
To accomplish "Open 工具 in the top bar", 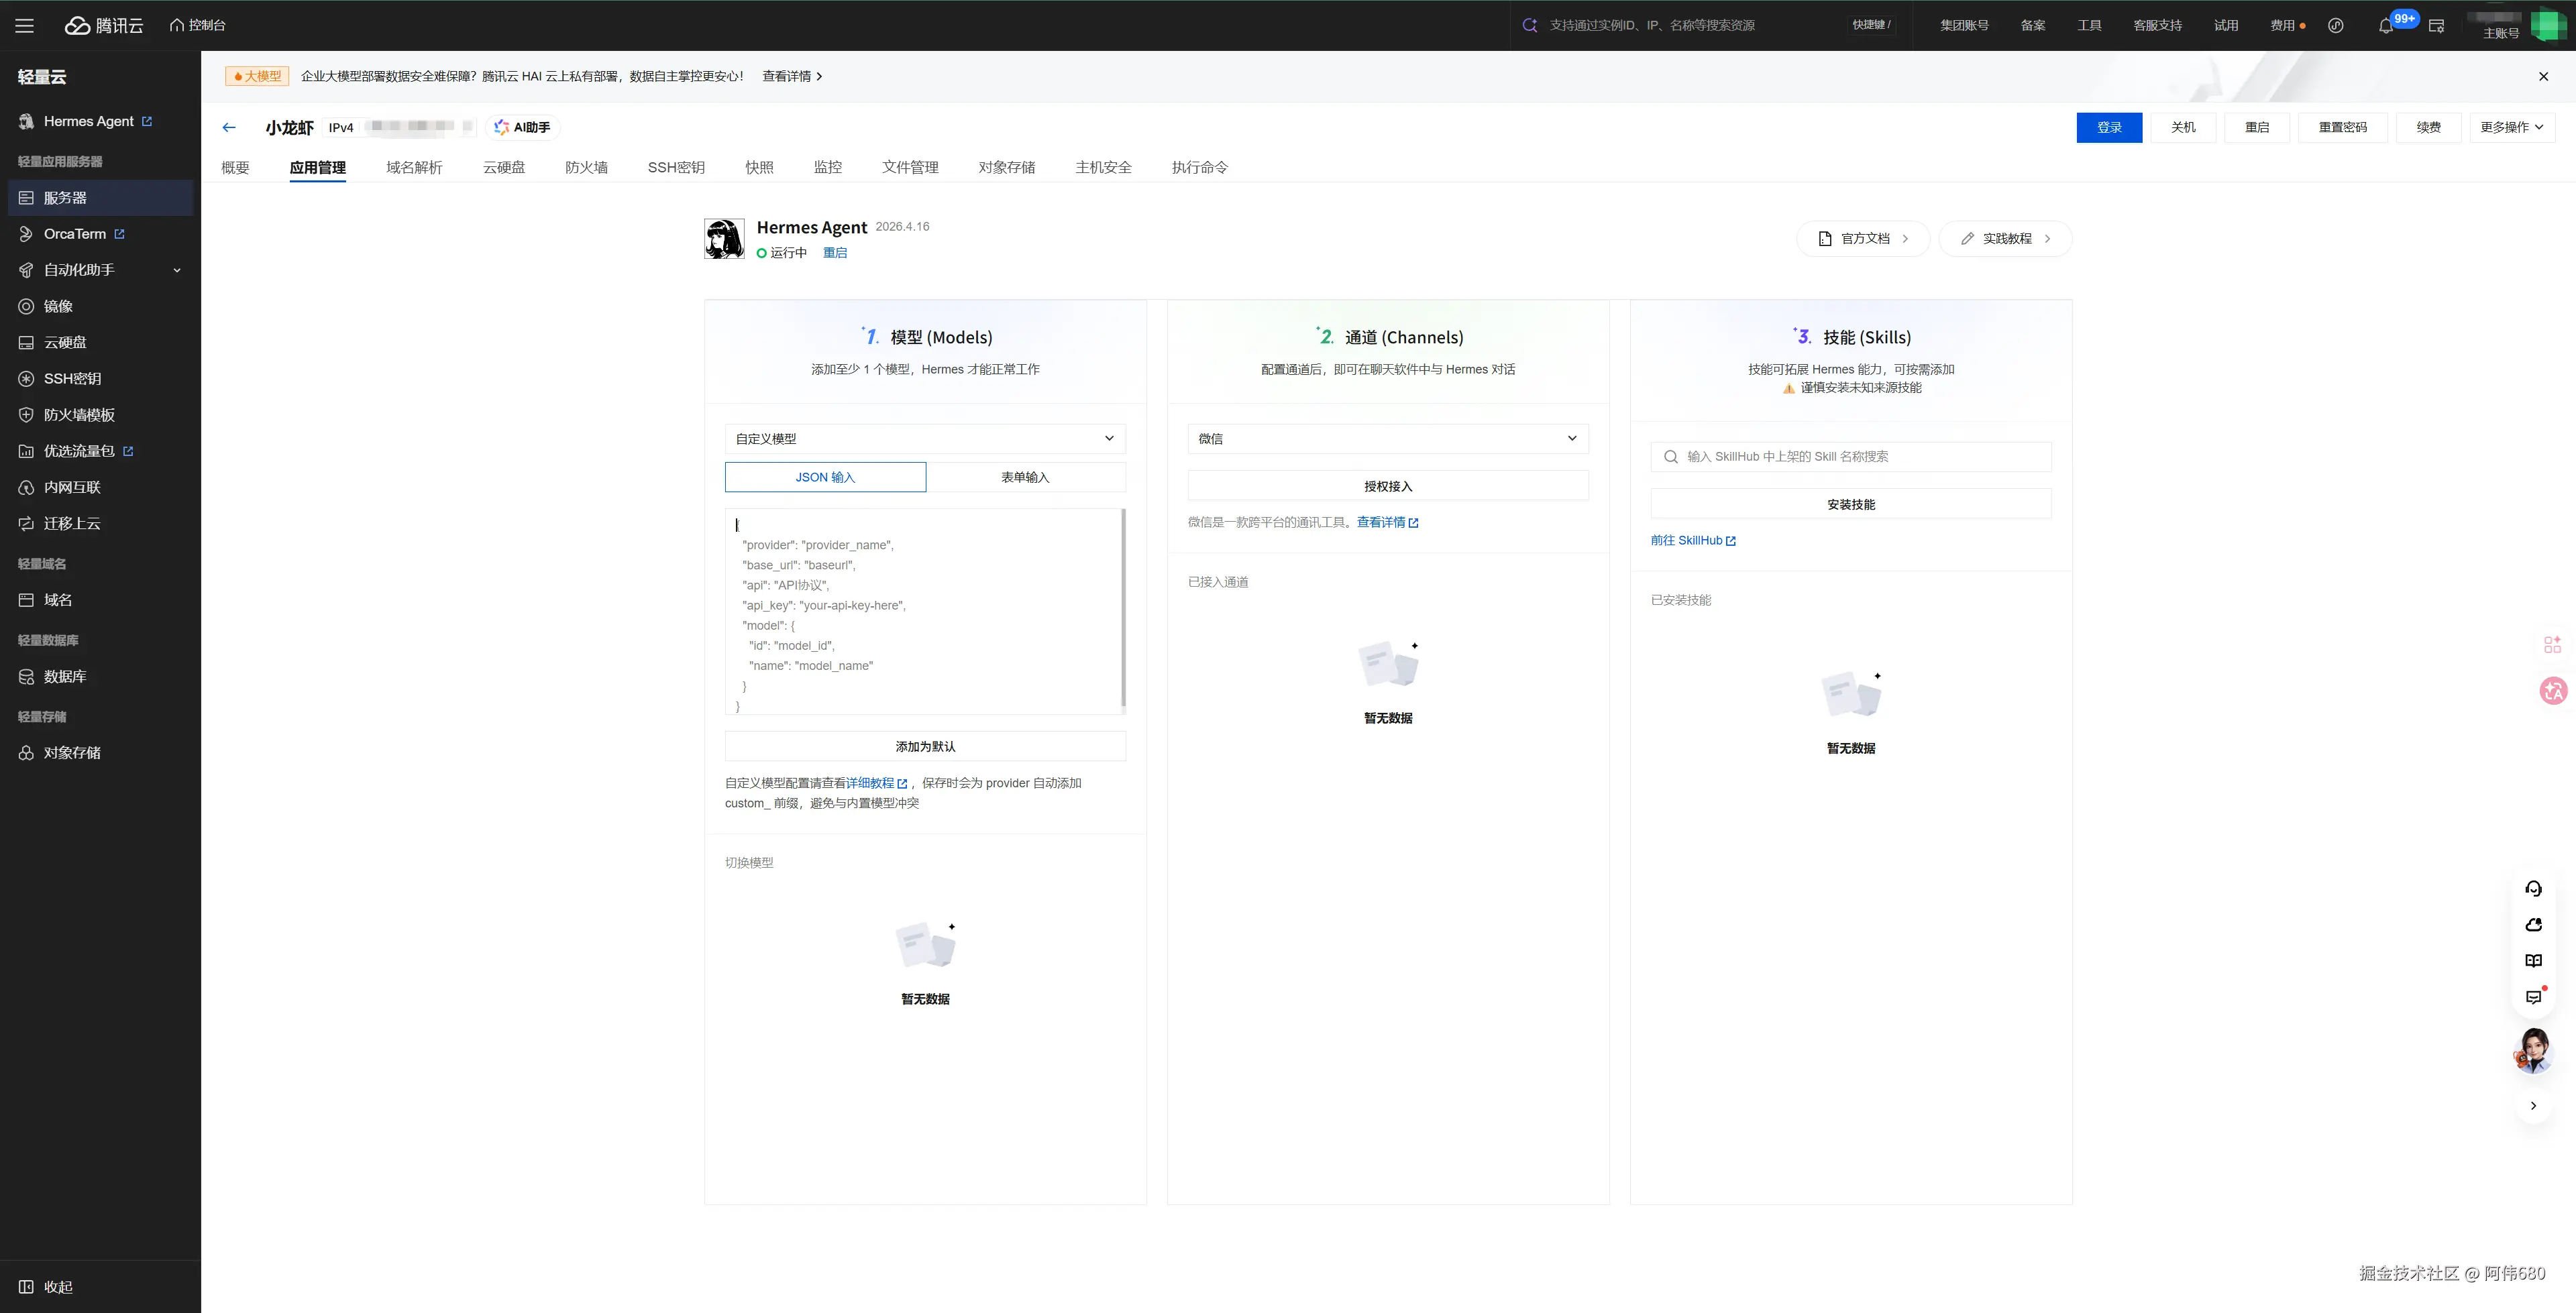I will [x=2089, y=26].
